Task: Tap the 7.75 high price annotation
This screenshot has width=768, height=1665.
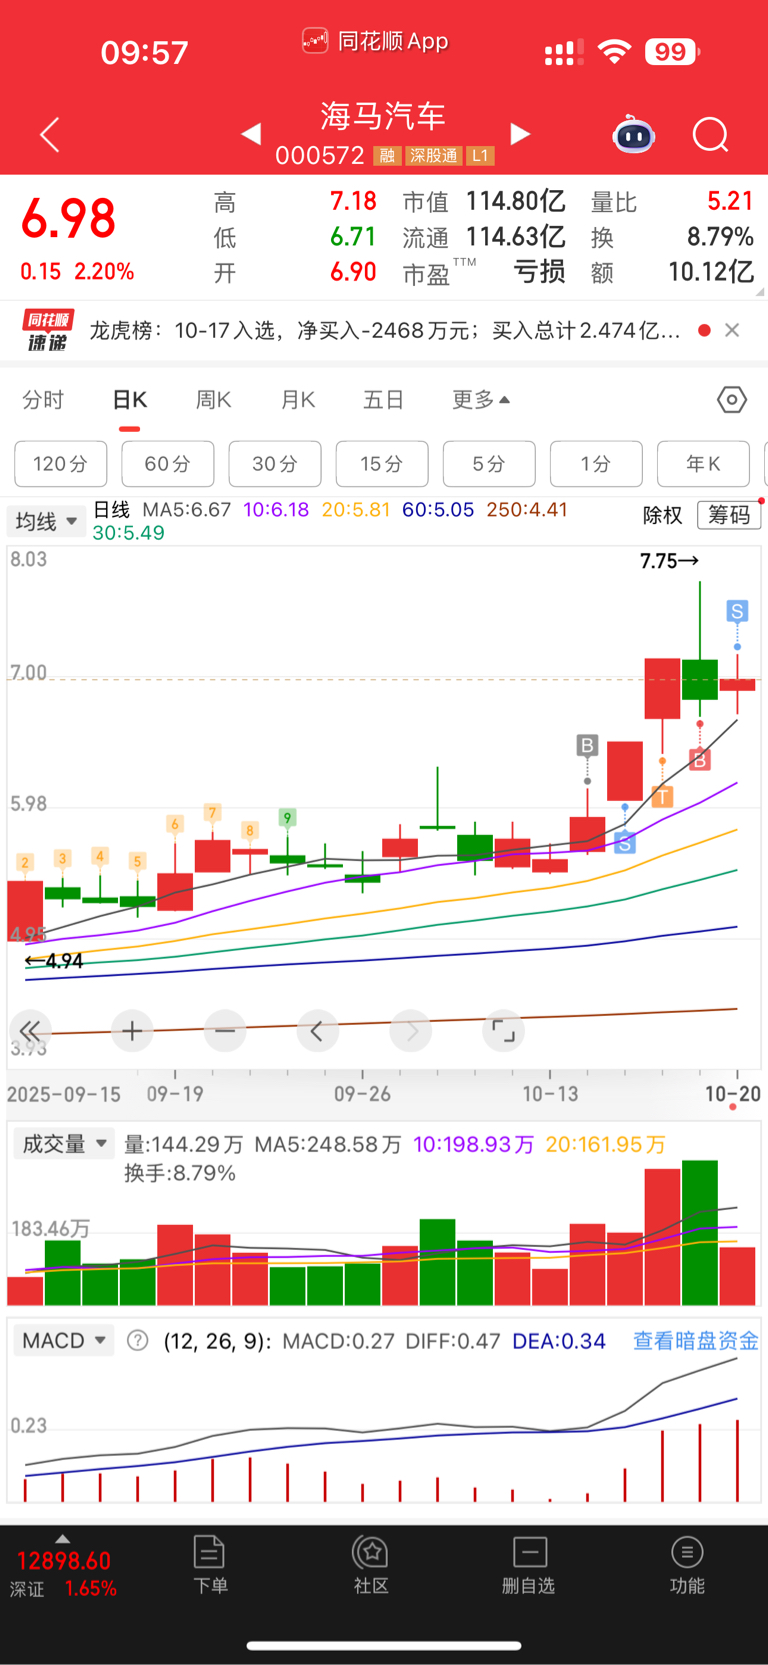Action: (669, 561)
